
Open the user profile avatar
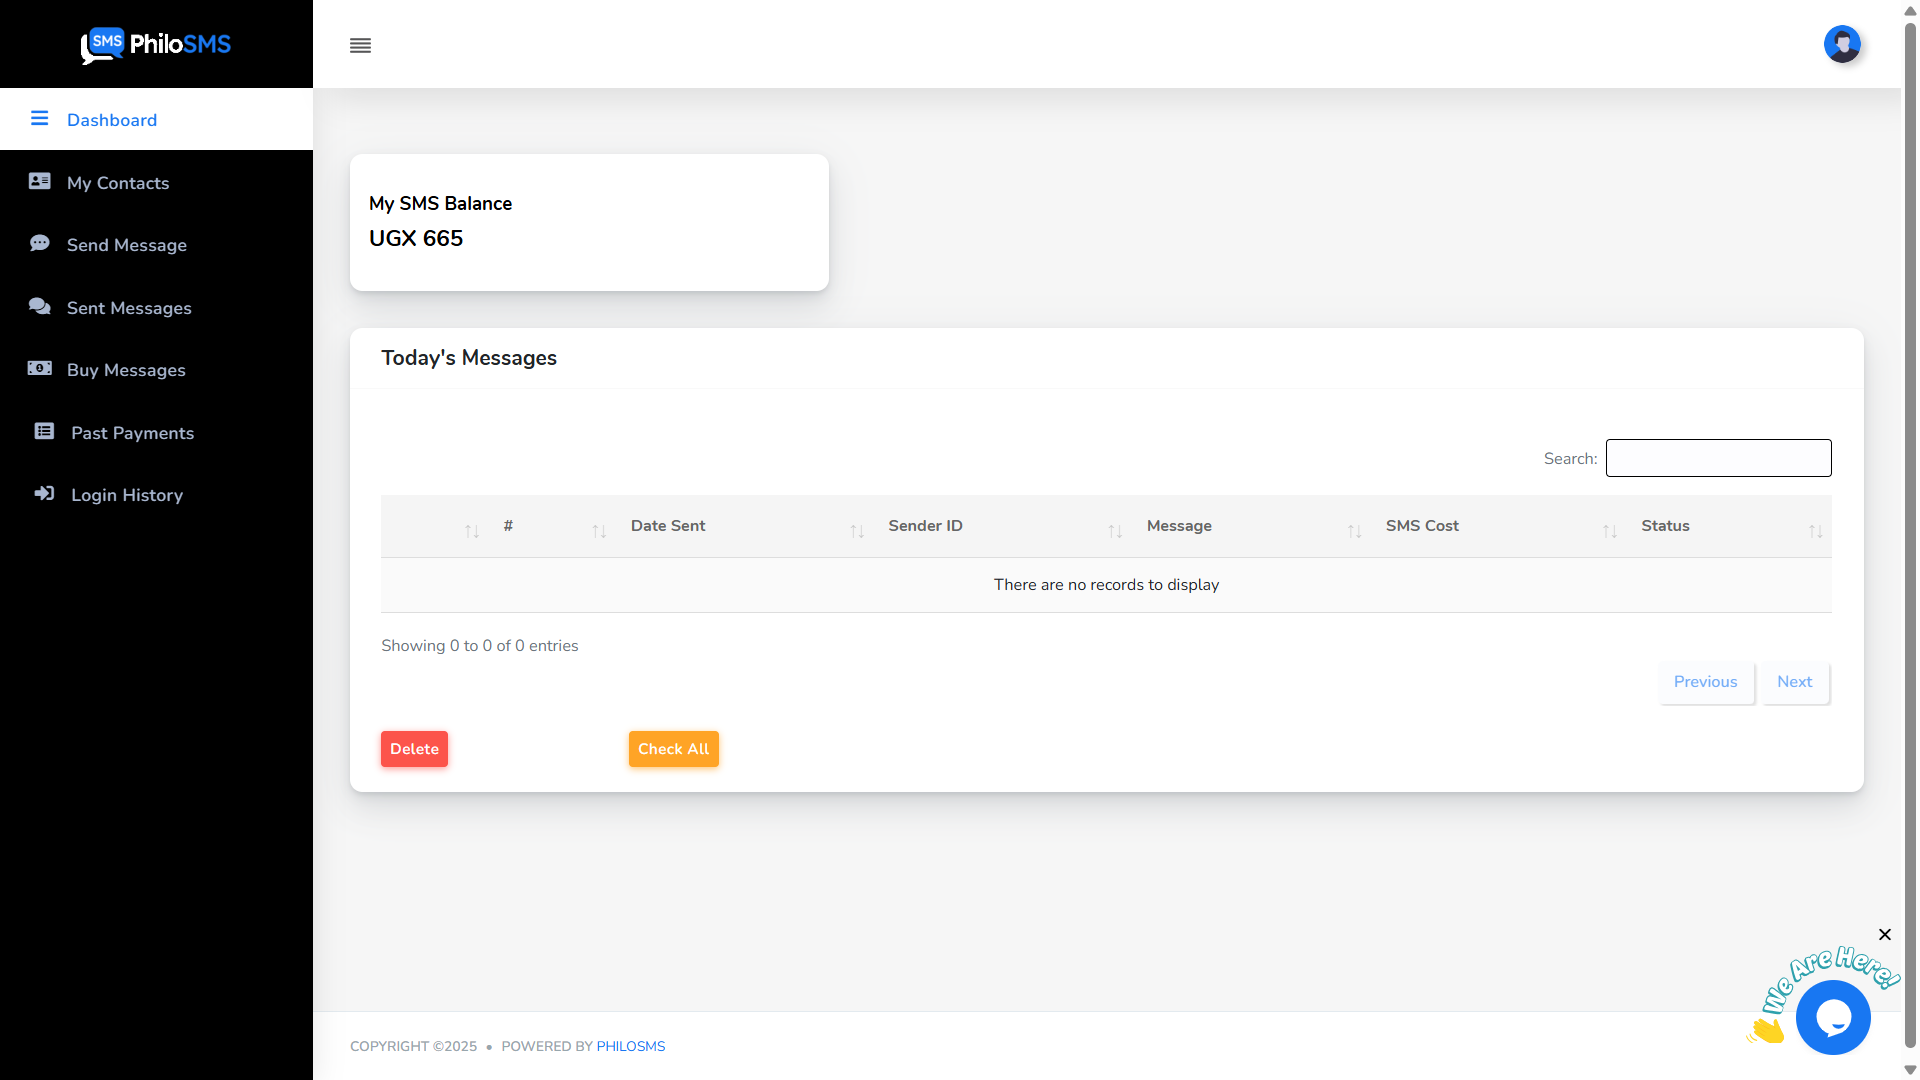tap(1841, 44)
